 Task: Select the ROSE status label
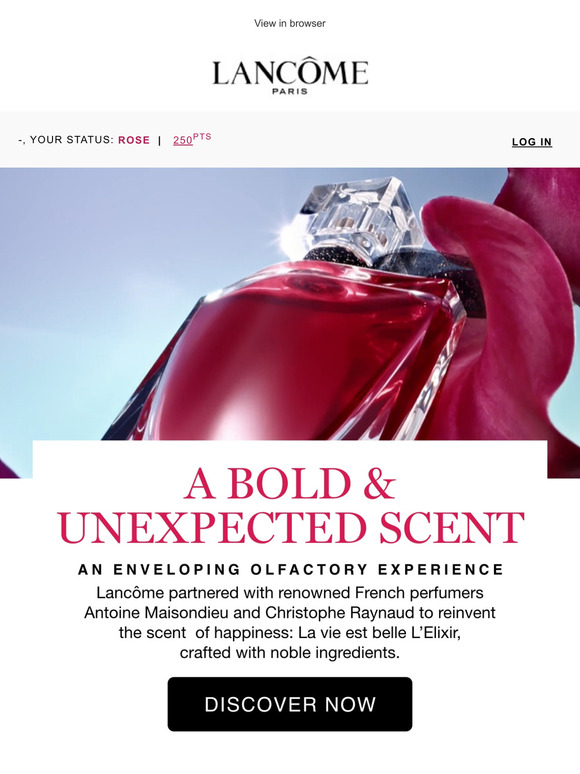(x=134, y=140)
